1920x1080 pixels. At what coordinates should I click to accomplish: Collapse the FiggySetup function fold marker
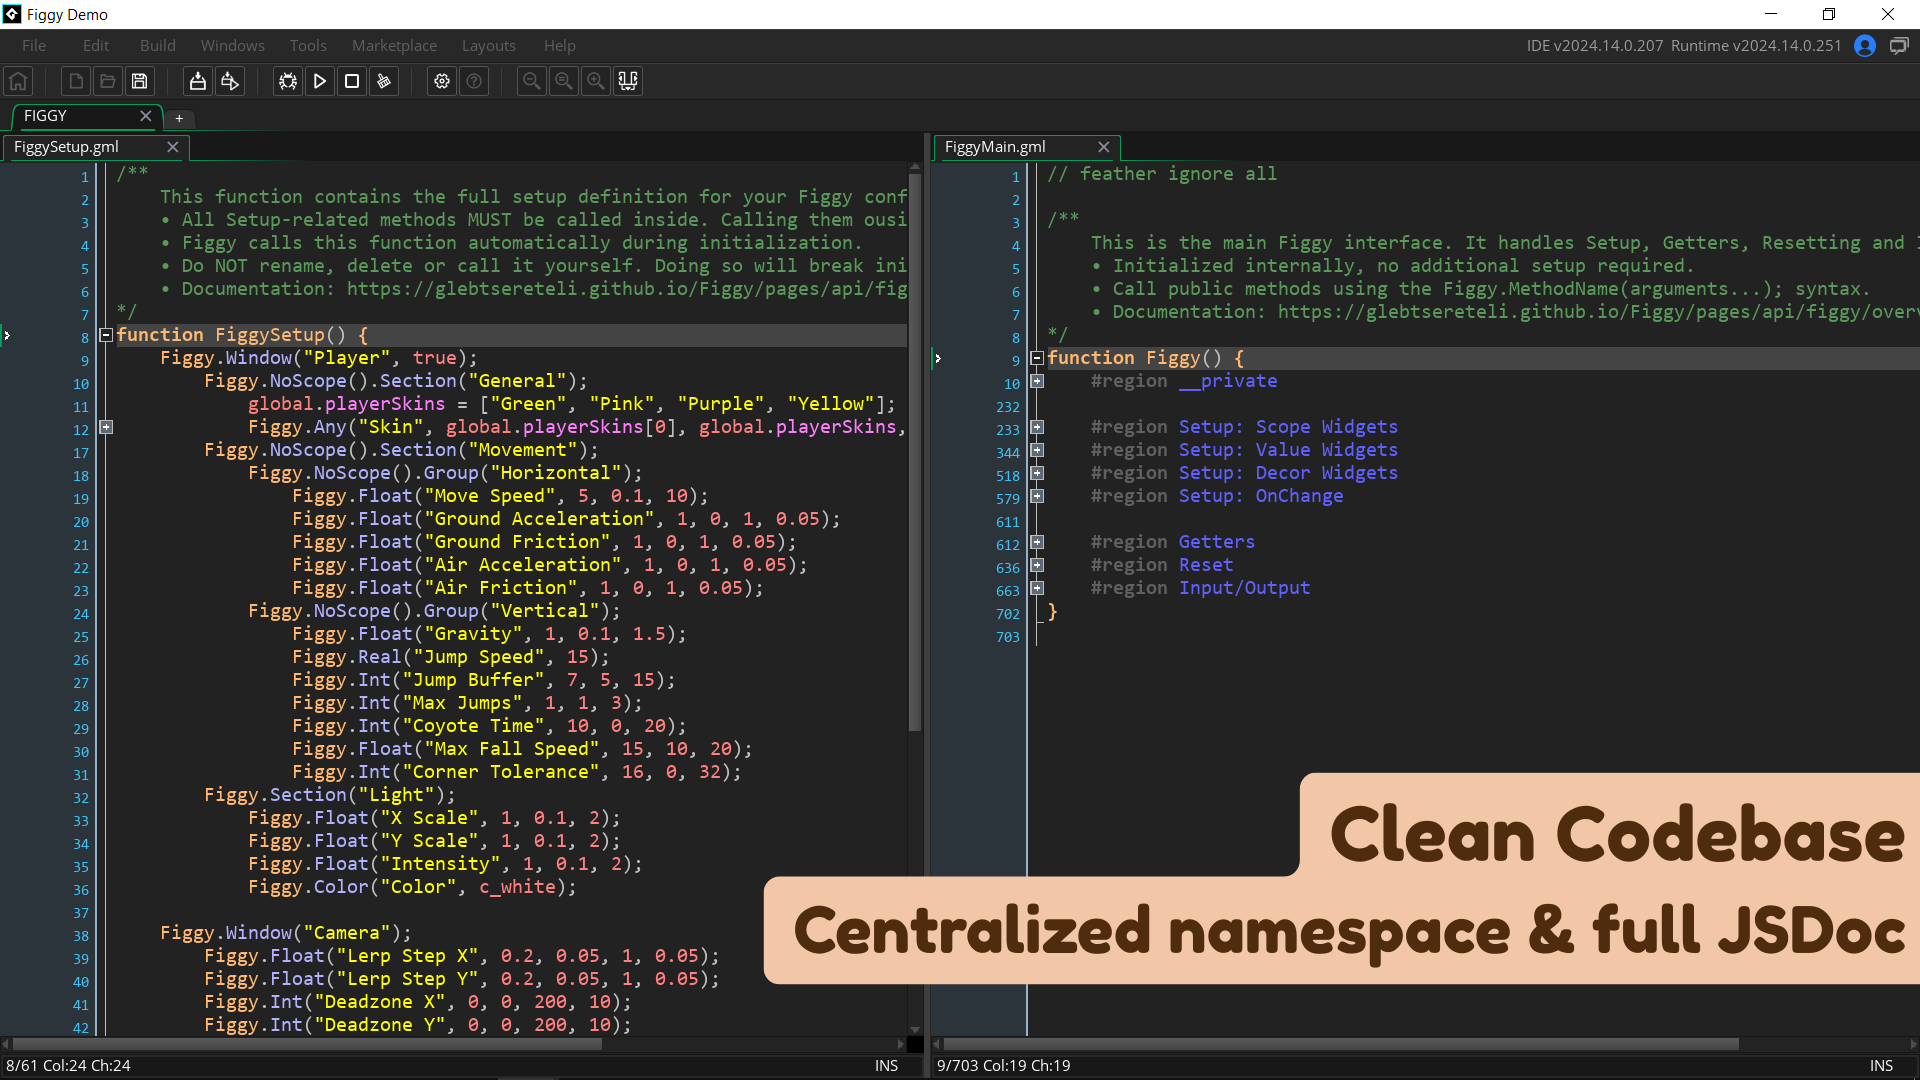click(106, 335)
